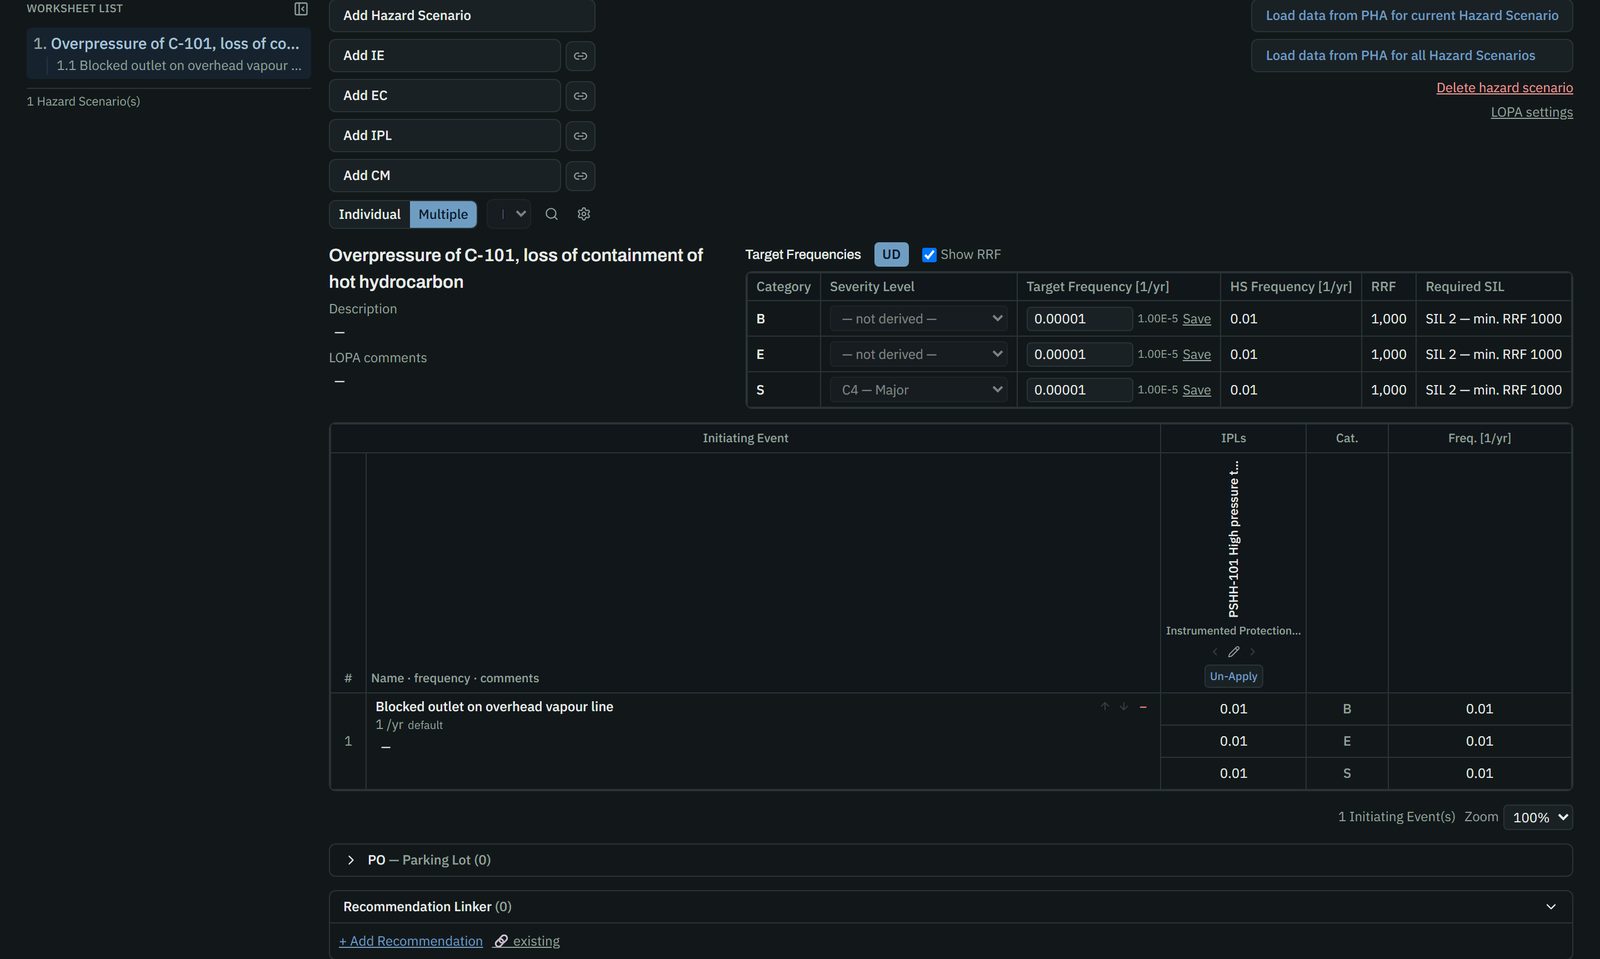Image resolution: width=1600 pixels, height=959 pixels.
Task: Open the search magnifier icon
Action: point(551,214)
